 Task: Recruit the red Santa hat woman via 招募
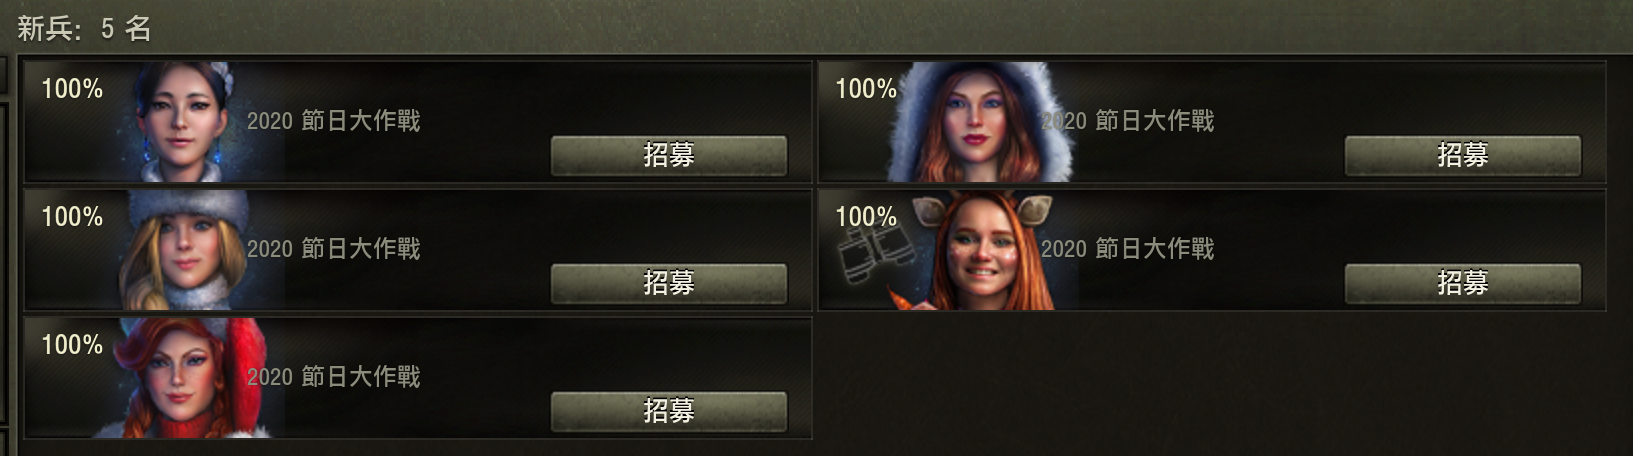click(669, 411)
